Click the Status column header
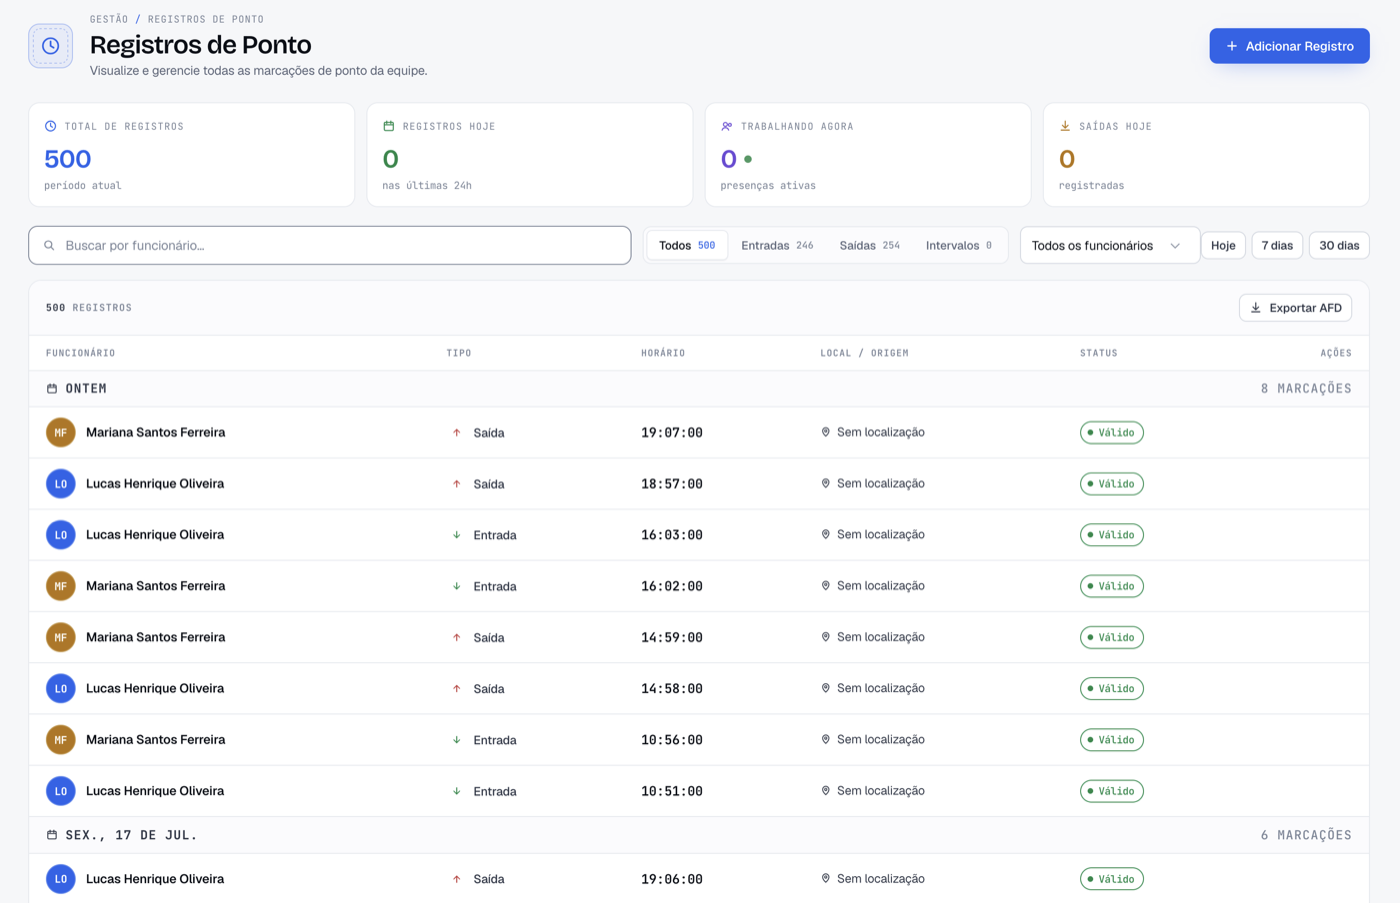Viewport: 1400px width, 903px height. pyautogui.click(x=1099, y=353)
